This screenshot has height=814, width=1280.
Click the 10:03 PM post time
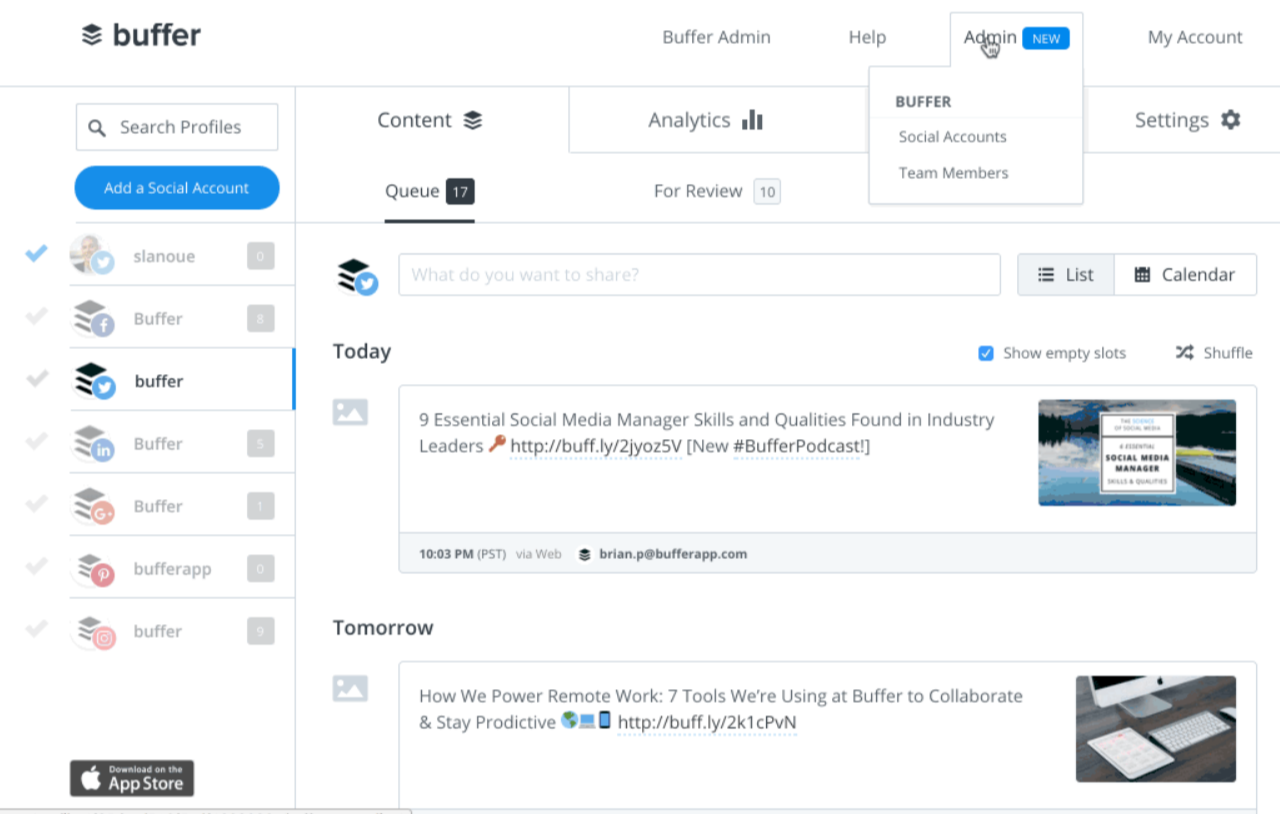[445, 554]
